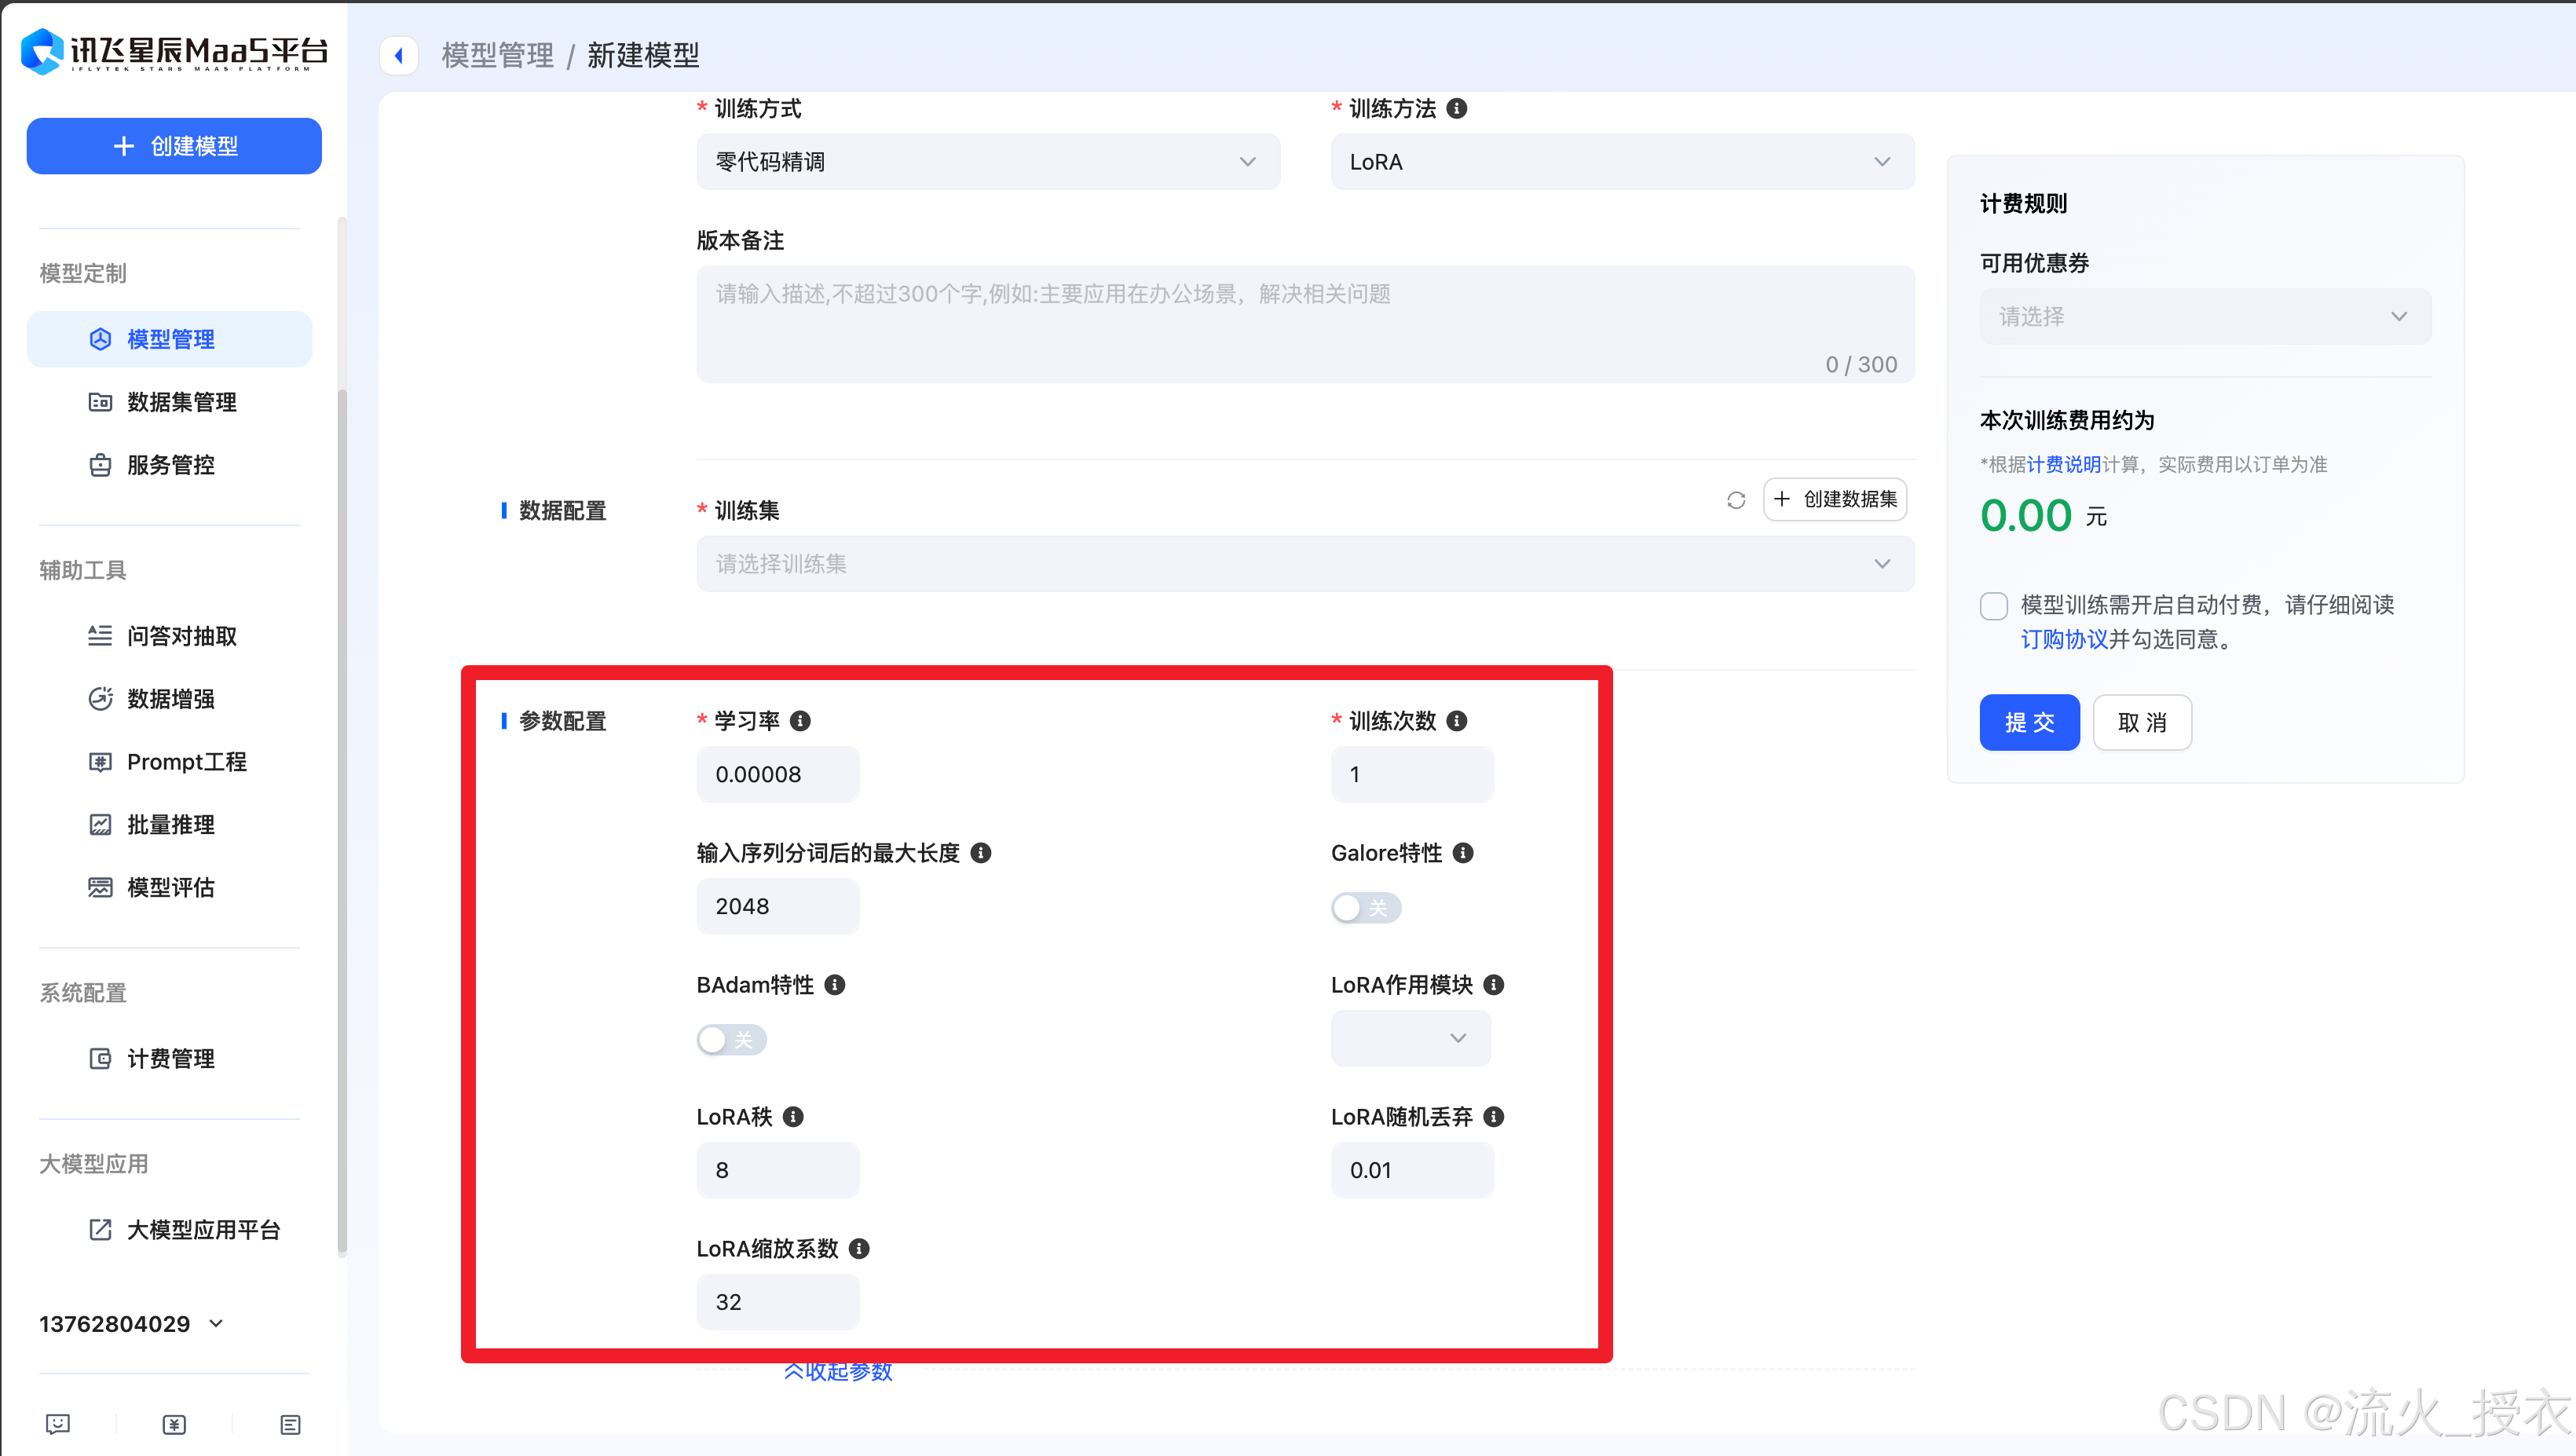
Task: Click the 提交 submit button
Action: tap(2029, 722)
